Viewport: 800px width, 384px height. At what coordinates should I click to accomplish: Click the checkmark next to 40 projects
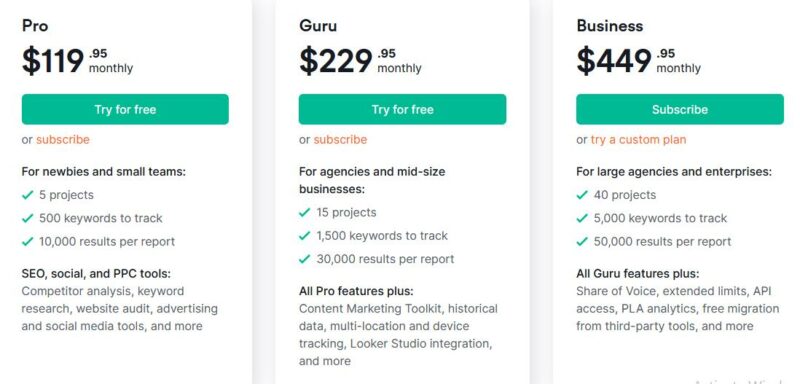(582, 195)
